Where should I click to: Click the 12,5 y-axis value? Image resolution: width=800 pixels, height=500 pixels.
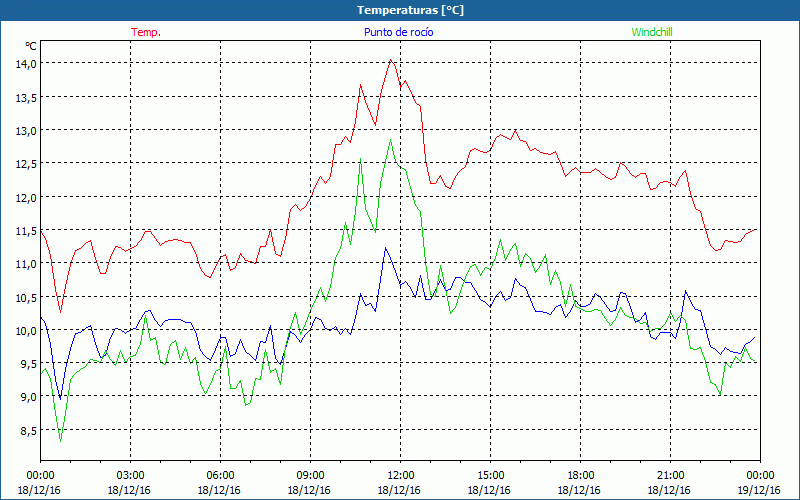click(x=27, y=164)
